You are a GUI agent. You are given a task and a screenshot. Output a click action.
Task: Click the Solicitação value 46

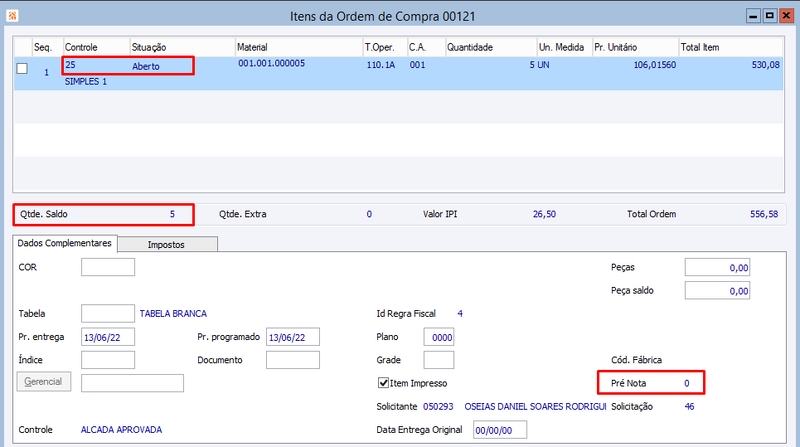689,407
